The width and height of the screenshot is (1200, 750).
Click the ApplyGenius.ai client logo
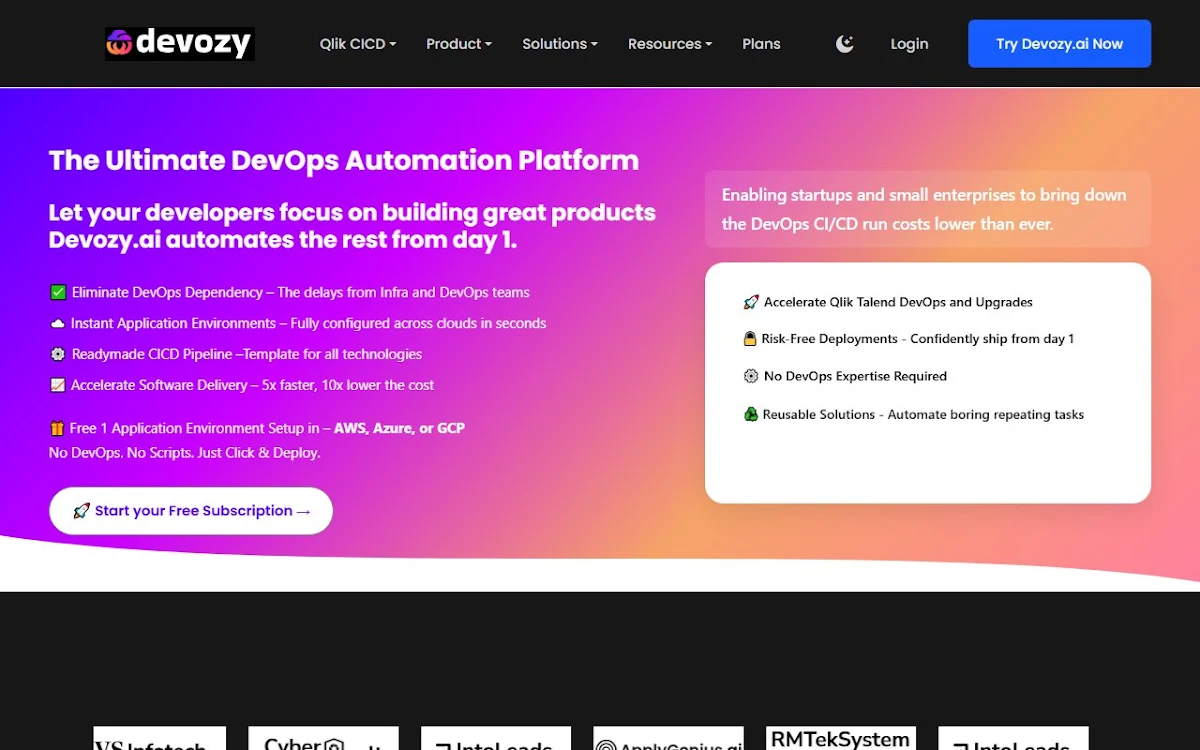click(x=668, y=739)
